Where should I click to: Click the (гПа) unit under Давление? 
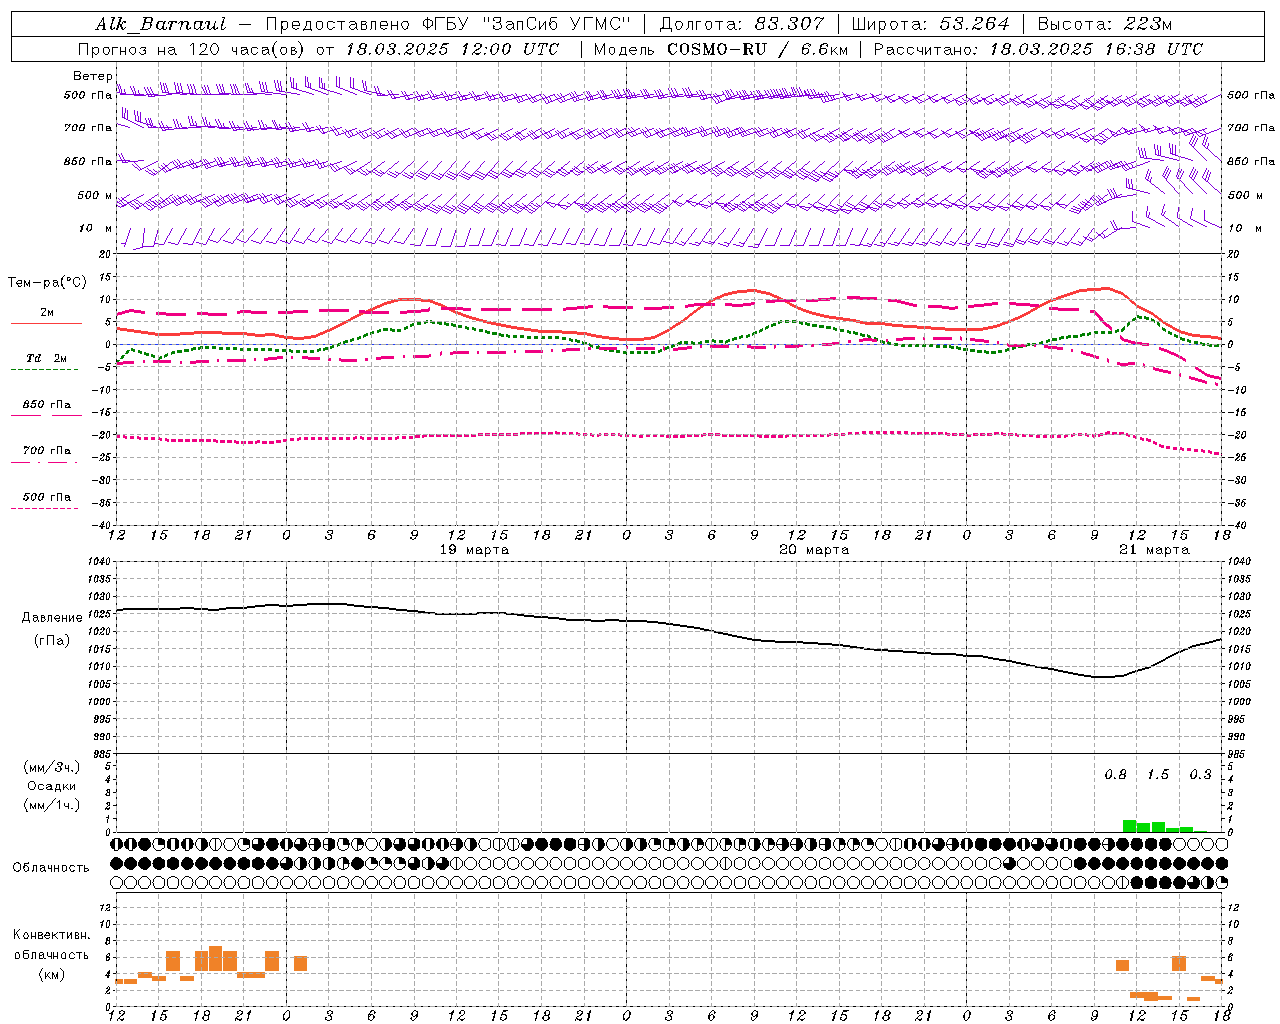(52, 641)
